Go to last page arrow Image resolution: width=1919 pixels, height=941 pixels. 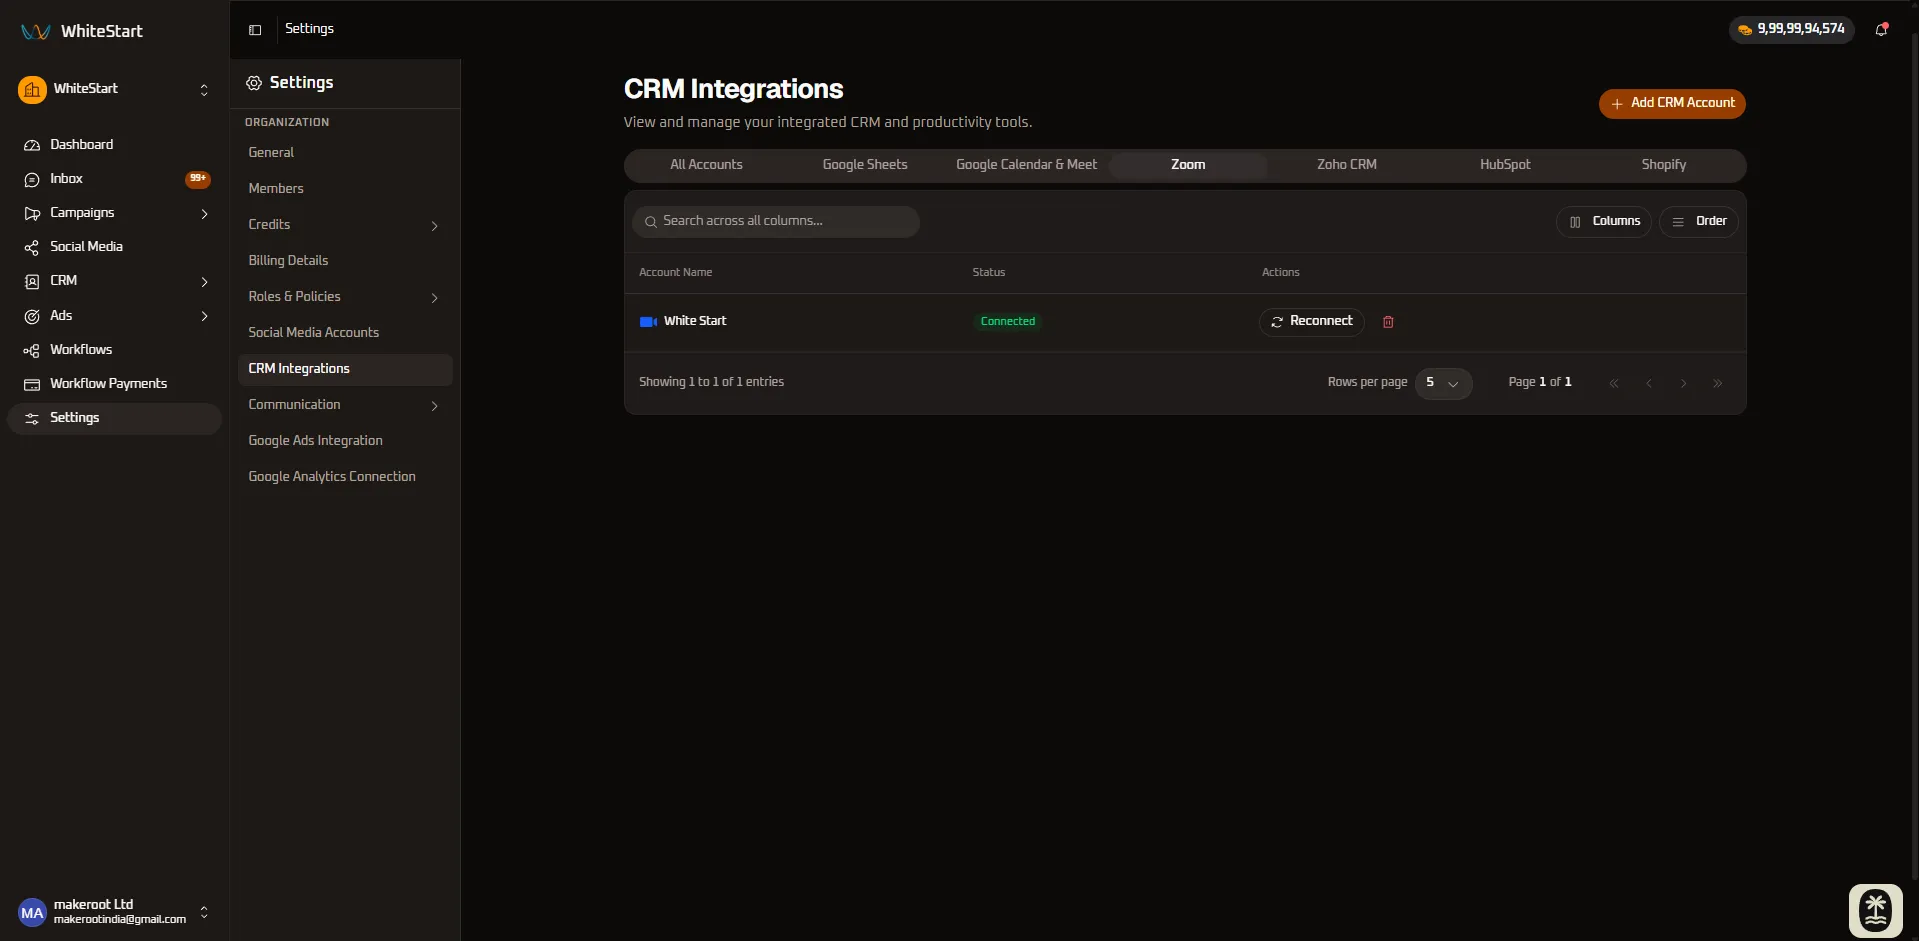(1718, 383)
